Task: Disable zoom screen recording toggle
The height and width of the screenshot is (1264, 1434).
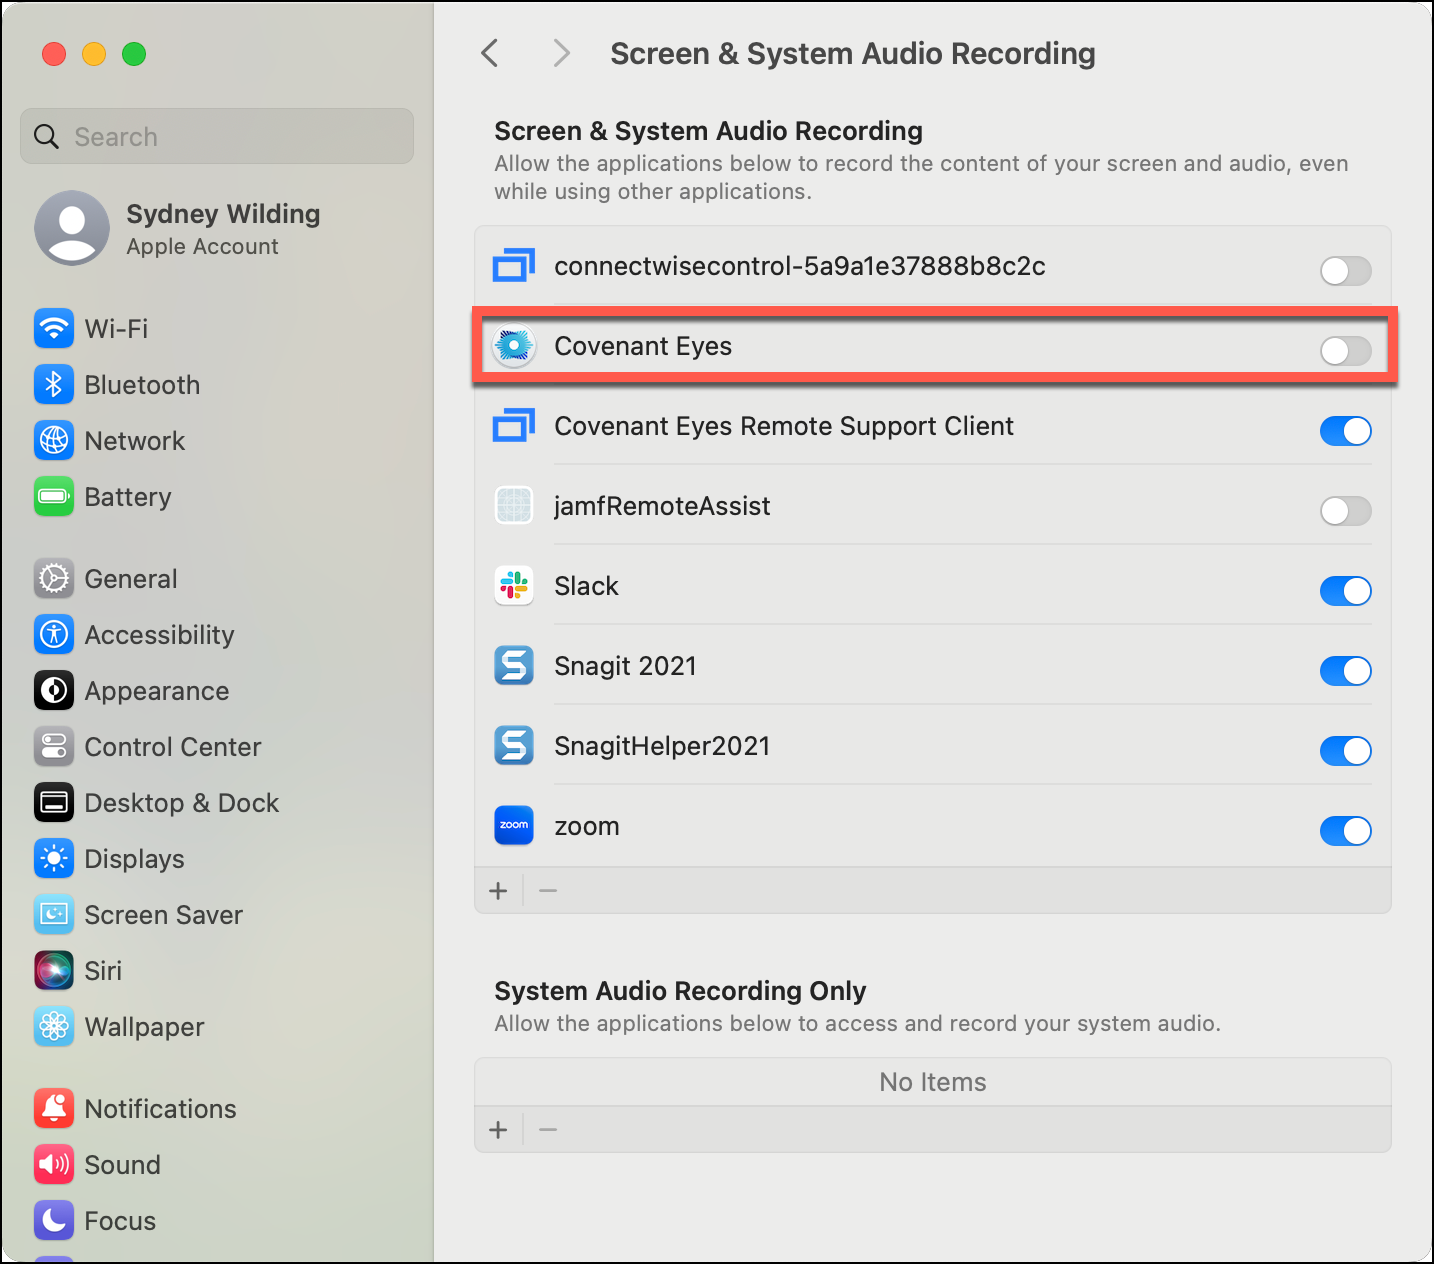Action: tap(1346, 830)
